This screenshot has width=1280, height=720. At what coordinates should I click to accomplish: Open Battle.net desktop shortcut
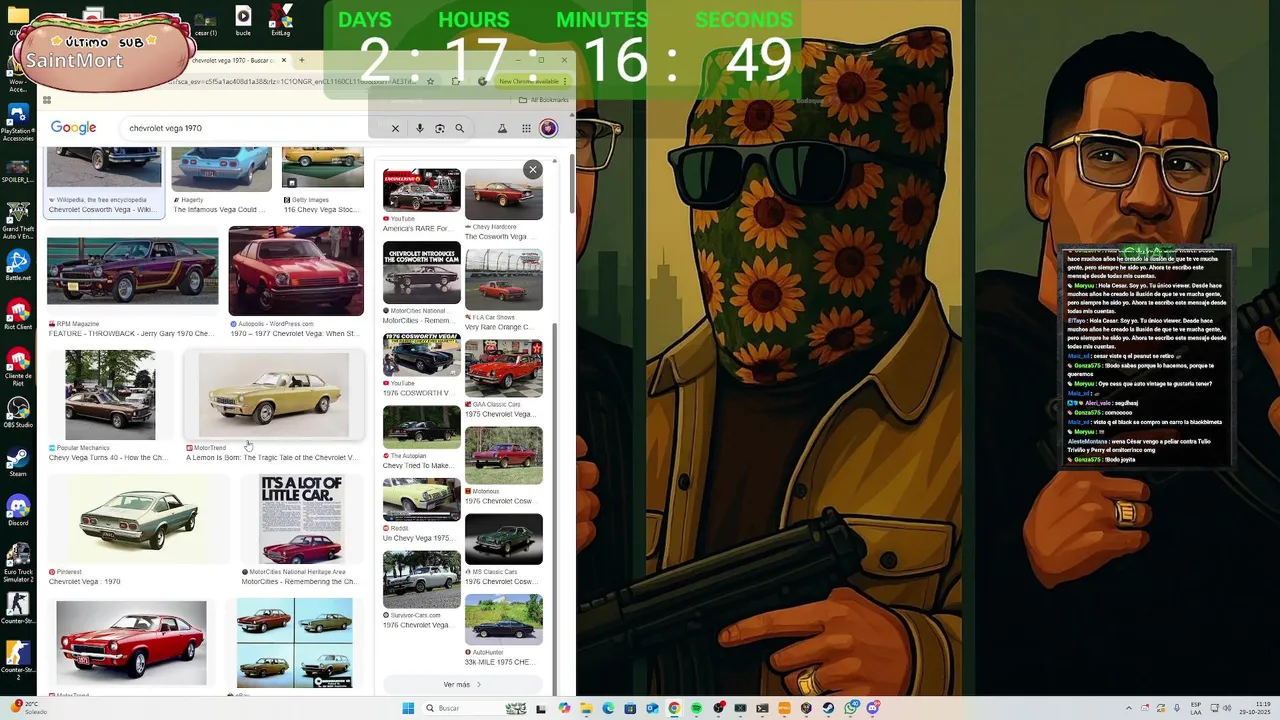(17, 264)
